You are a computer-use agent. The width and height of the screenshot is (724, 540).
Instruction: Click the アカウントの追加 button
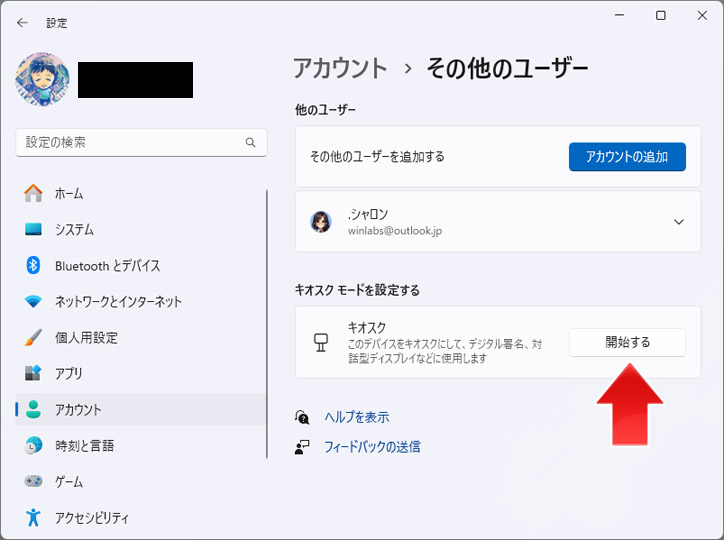click(x=627, y=157)
